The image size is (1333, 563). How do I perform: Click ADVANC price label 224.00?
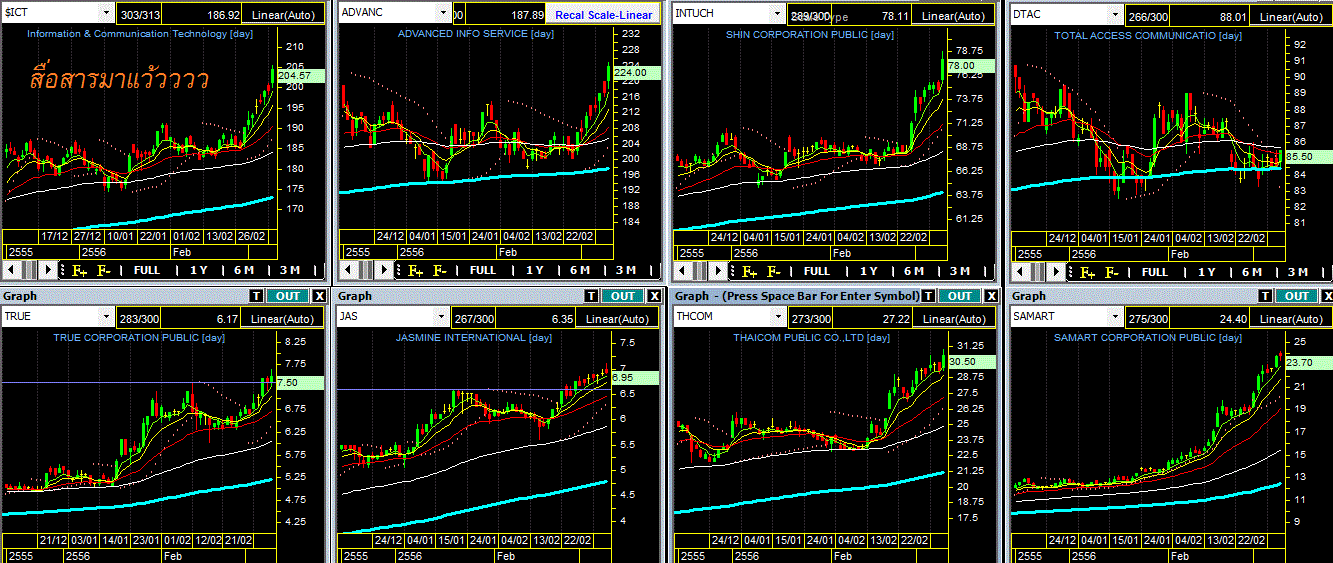637,73
